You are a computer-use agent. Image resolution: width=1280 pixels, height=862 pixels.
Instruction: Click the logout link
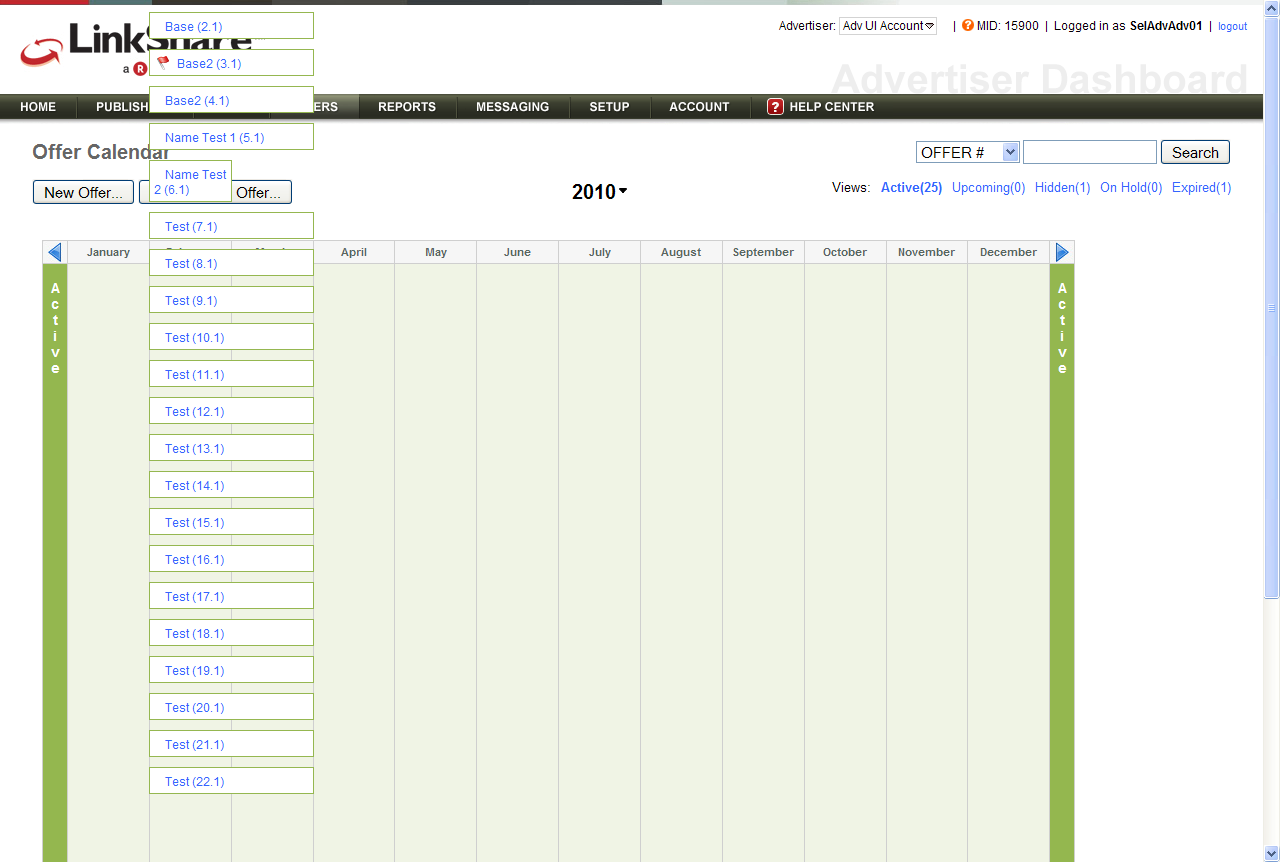coord(1232,27)
